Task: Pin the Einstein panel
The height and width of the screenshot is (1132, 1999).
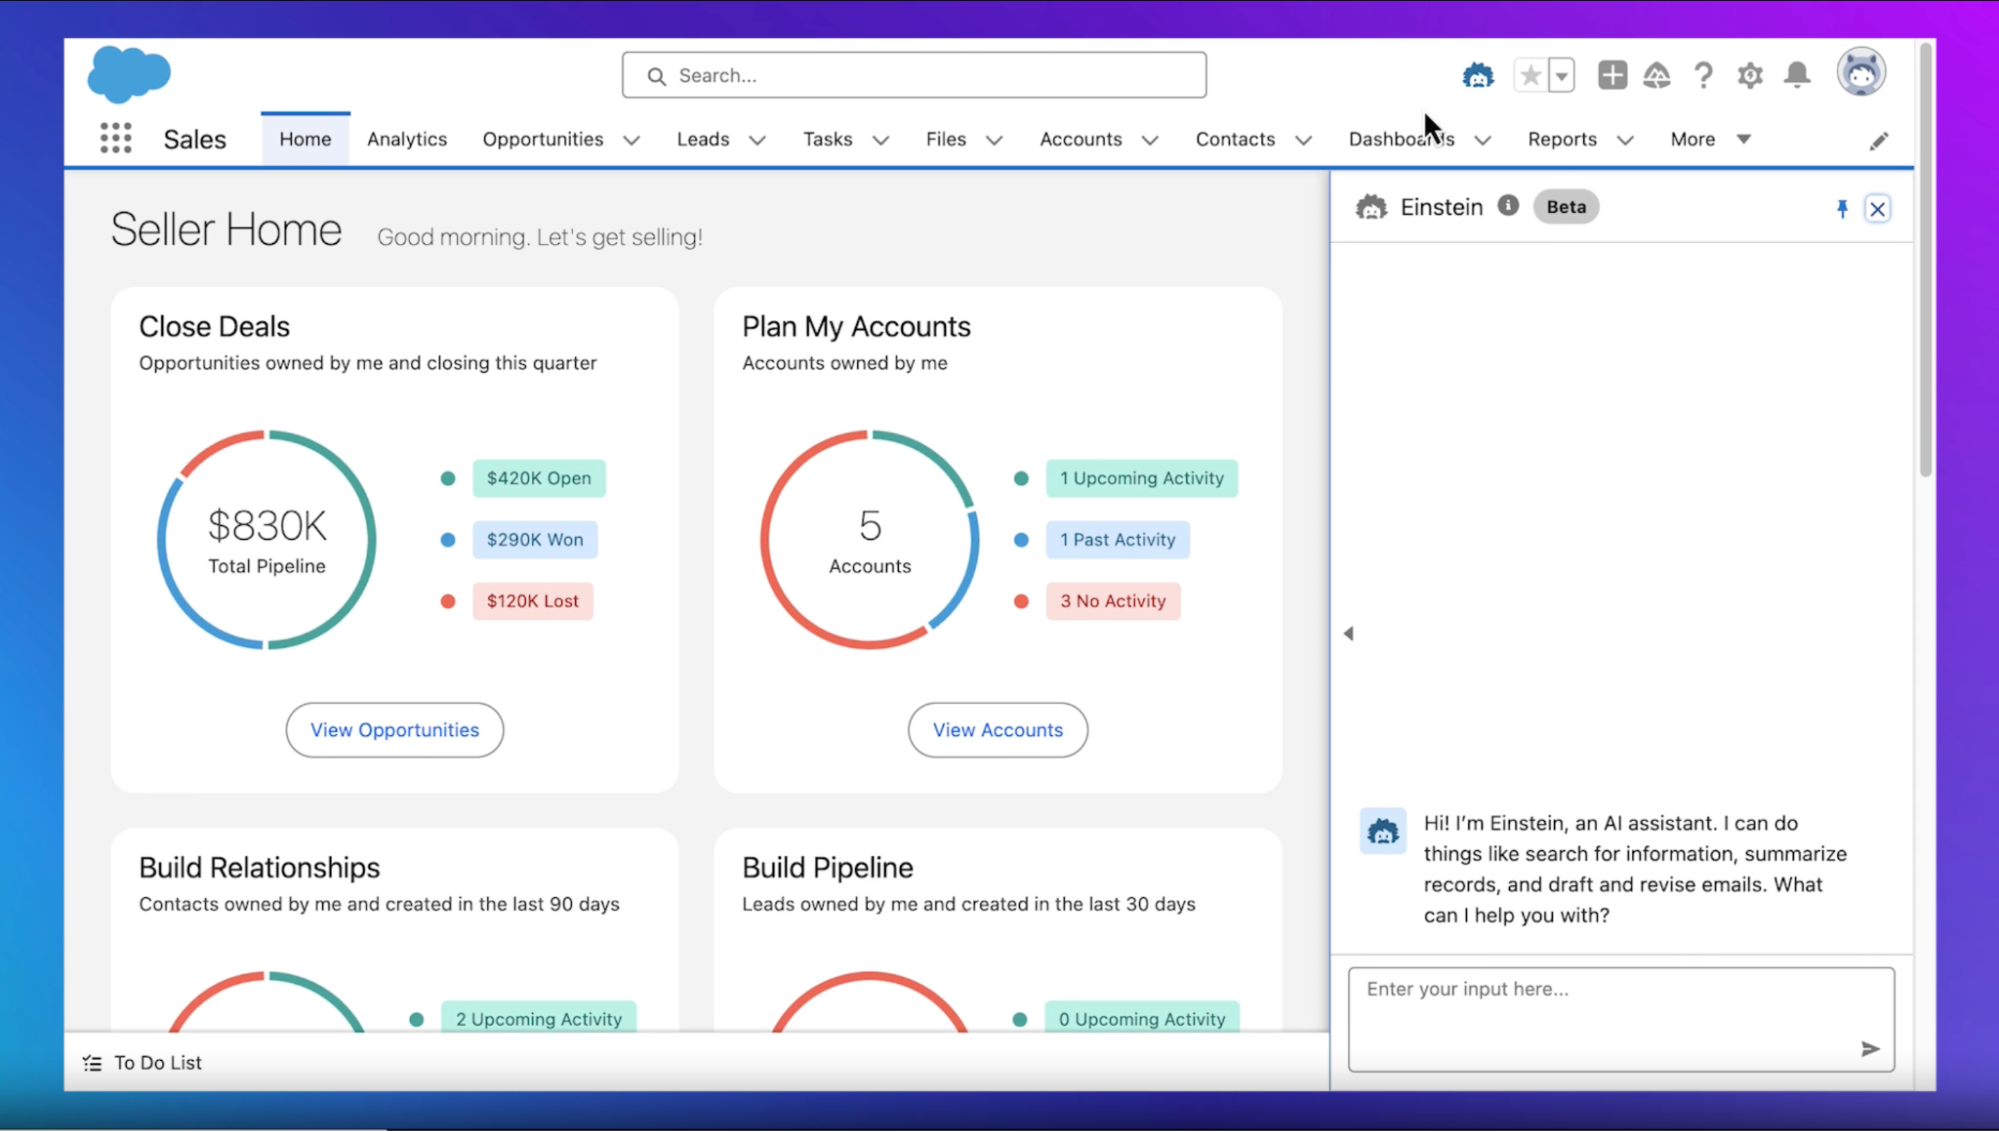Action: coord(1842,208)
